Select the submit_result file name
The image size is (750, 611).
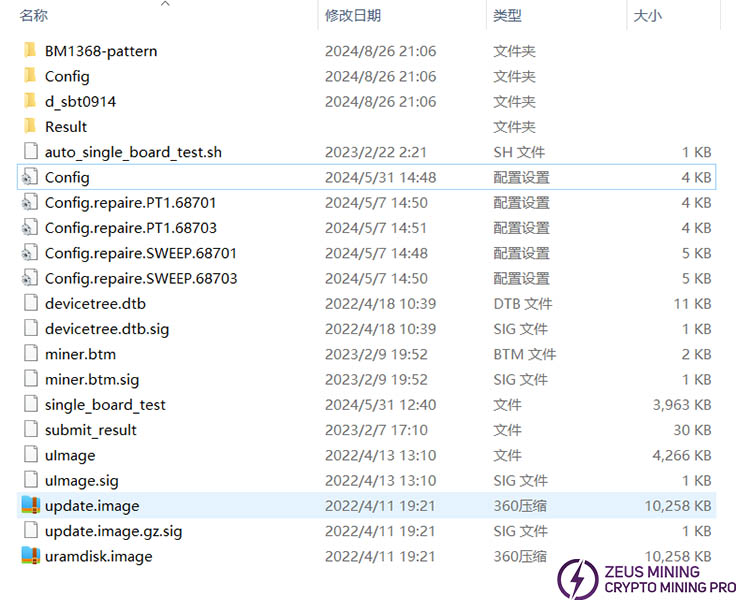tap(91, 430)
